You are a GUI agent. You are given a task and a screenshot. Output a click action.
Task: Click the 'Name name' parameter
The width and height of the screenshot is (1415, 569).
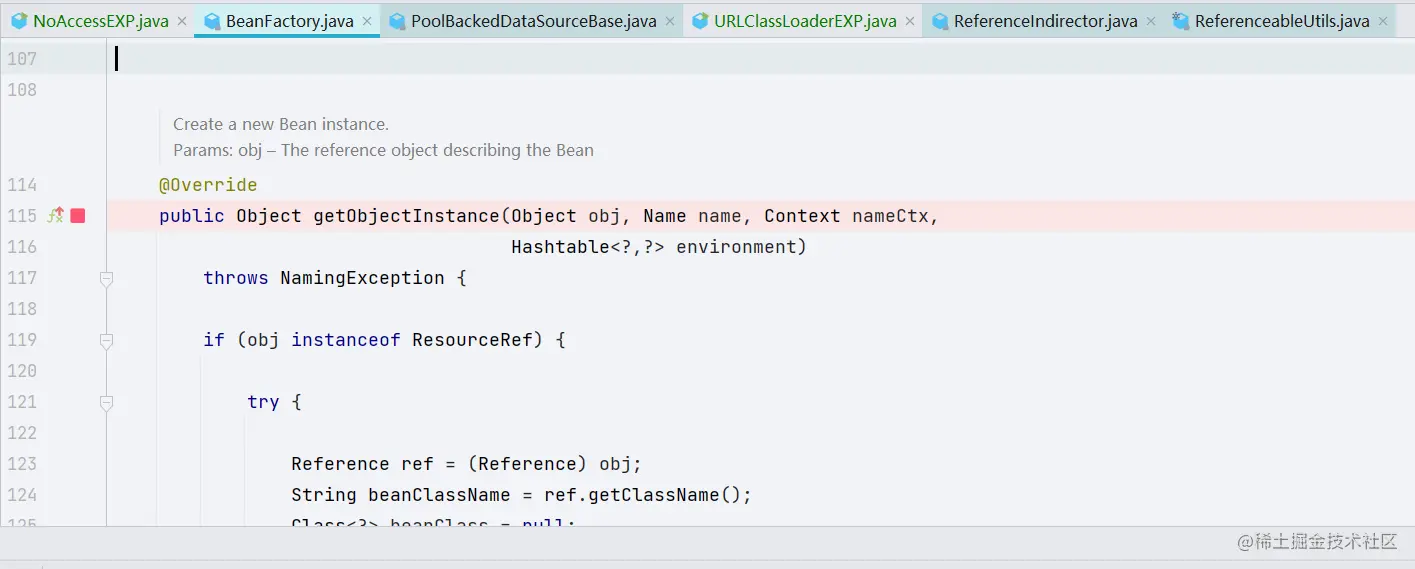tap(692, 216)
